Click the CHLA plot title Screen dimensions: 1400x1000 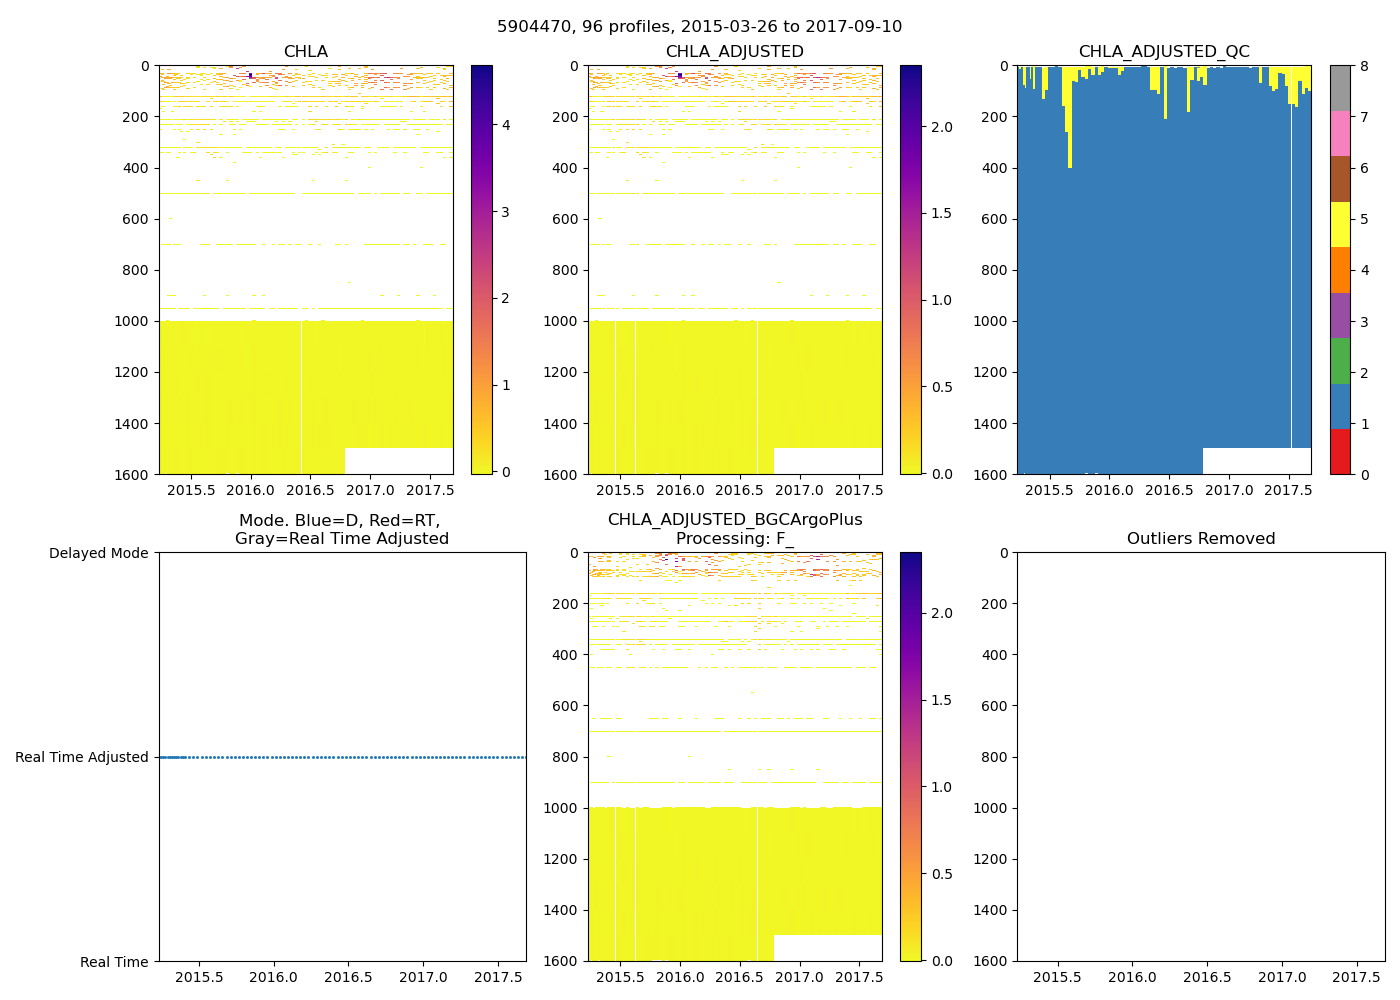tap(305, 52)
